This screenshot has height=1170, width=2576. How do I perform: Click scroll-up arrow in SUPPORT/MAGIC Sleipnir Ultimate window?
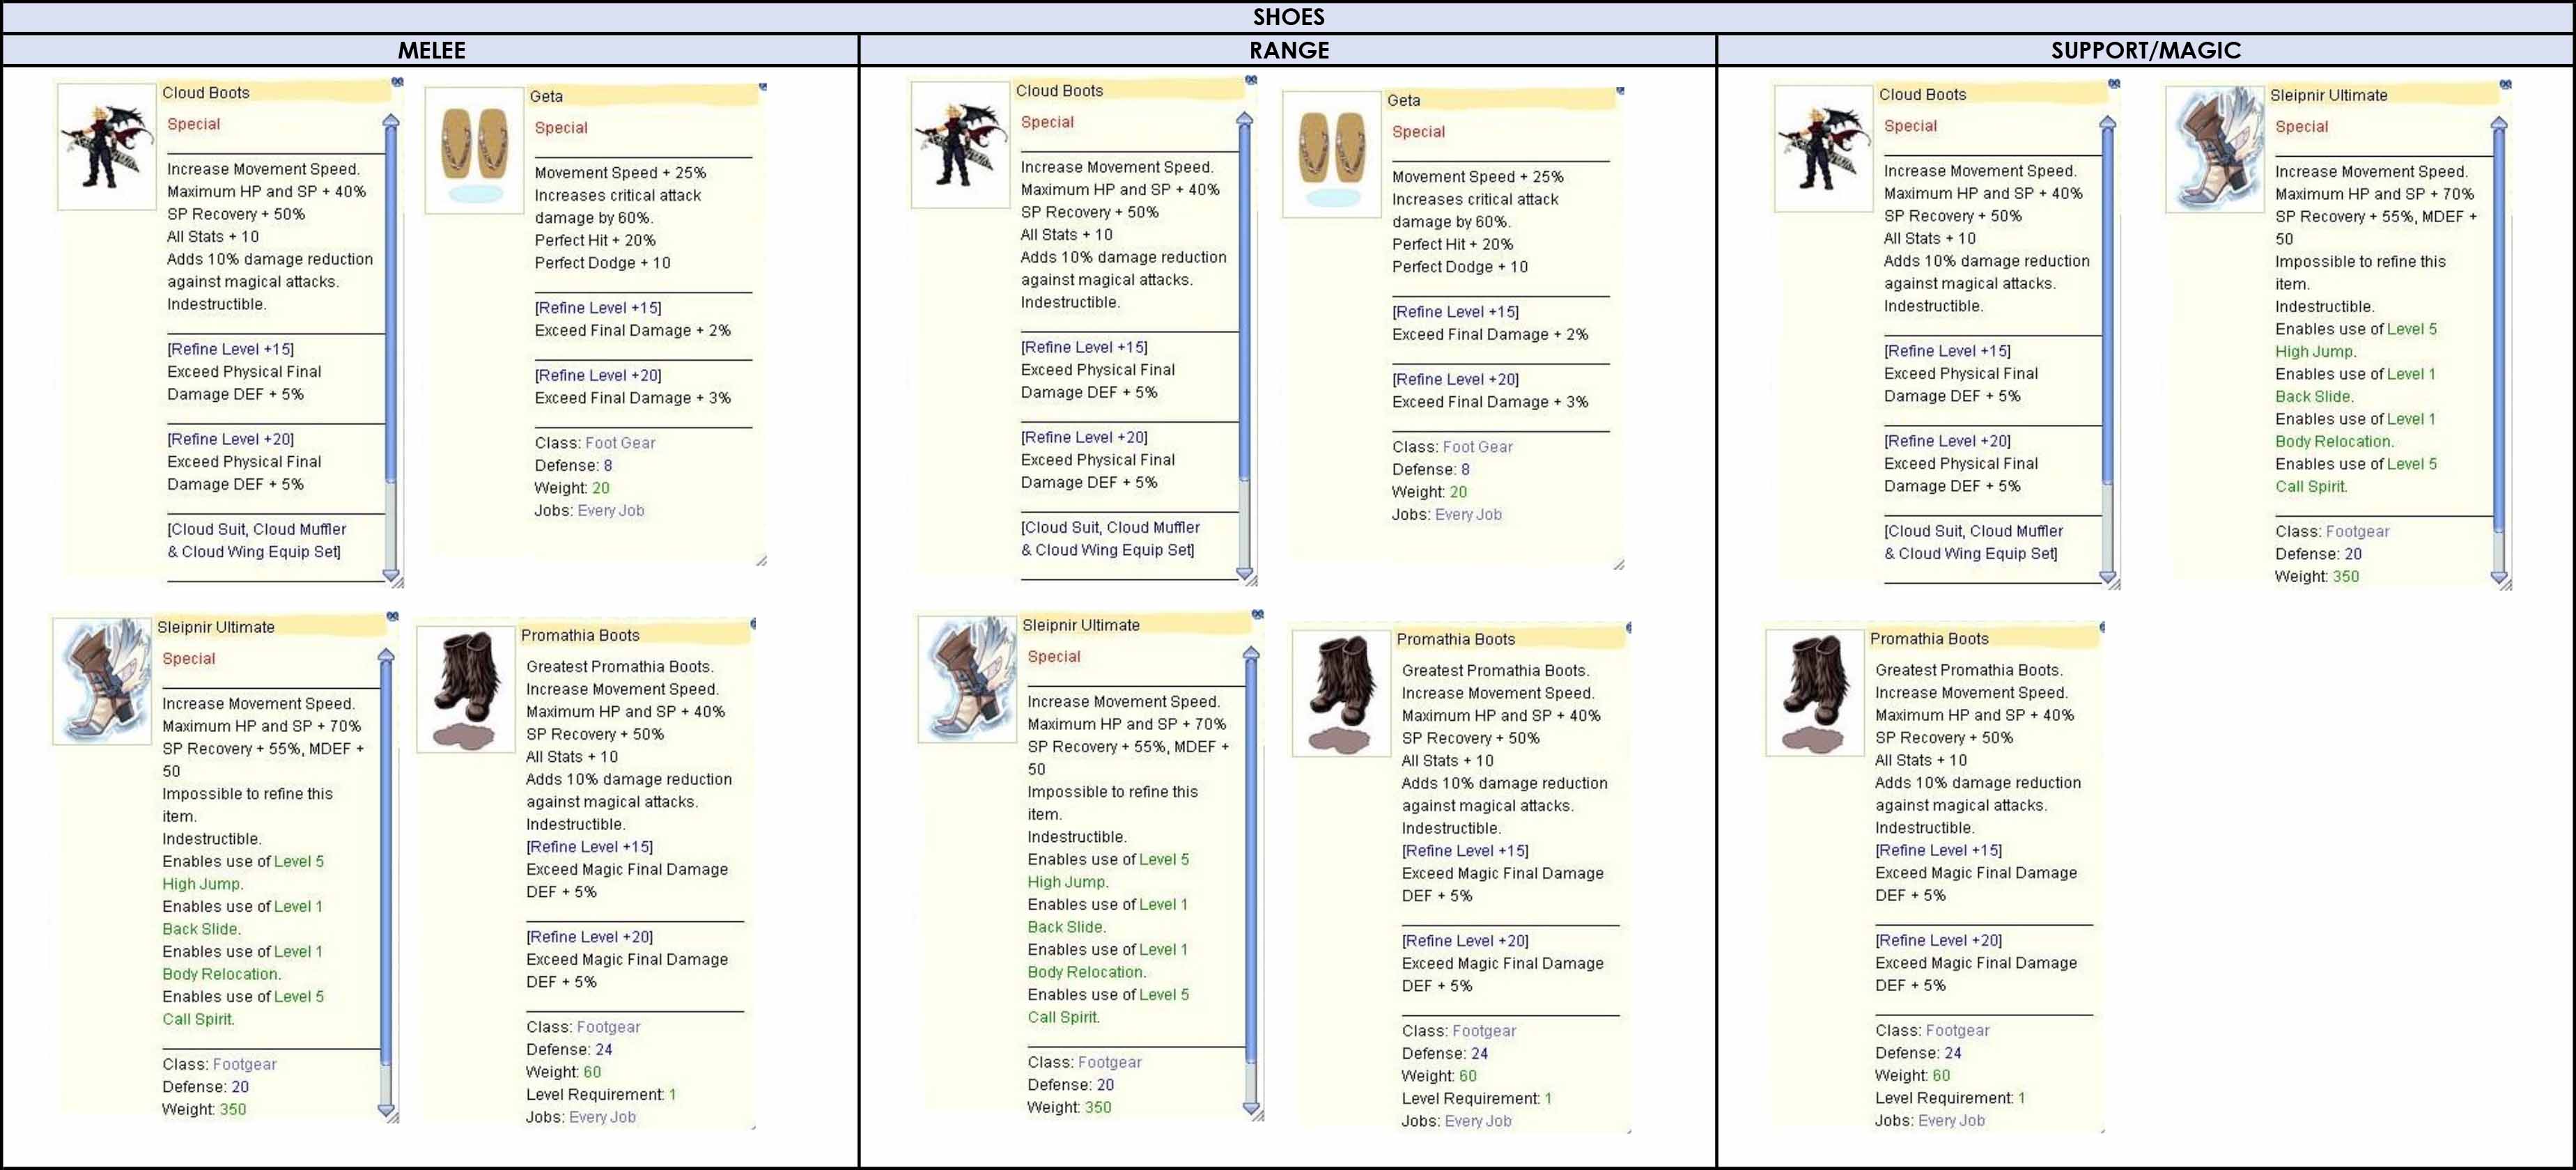(x=2499, y=124)
